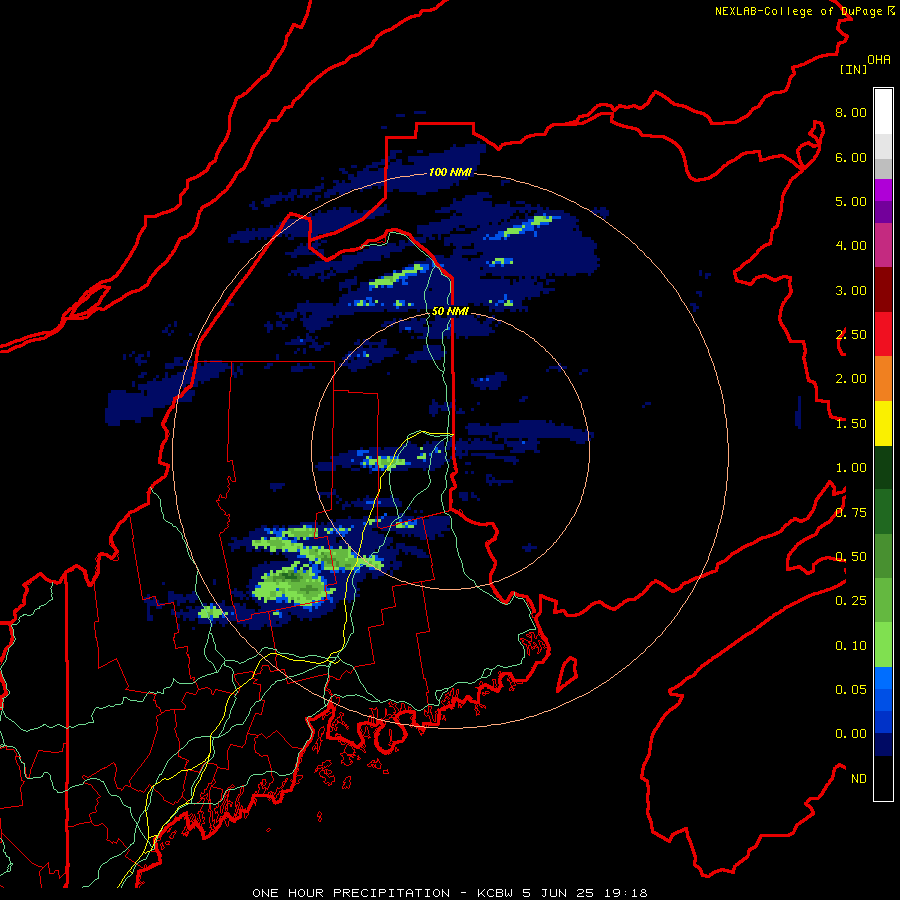
Task: Click the 0.05 legend value
Action: 851,690
